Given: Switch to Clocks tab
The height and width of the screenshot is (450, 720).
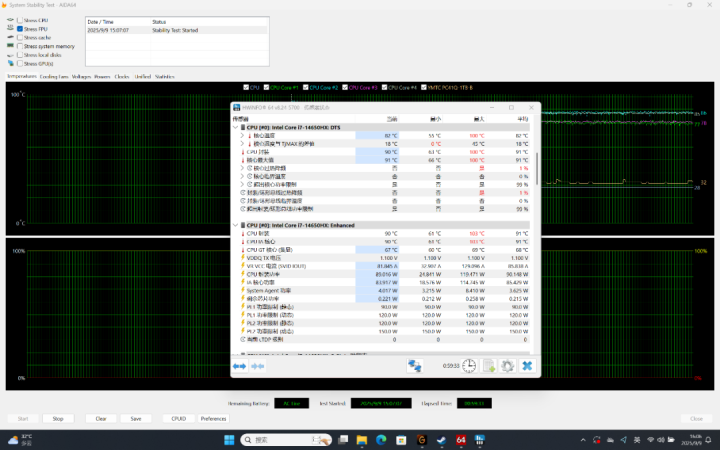Looking at the screenshot, I should point(122,77).
